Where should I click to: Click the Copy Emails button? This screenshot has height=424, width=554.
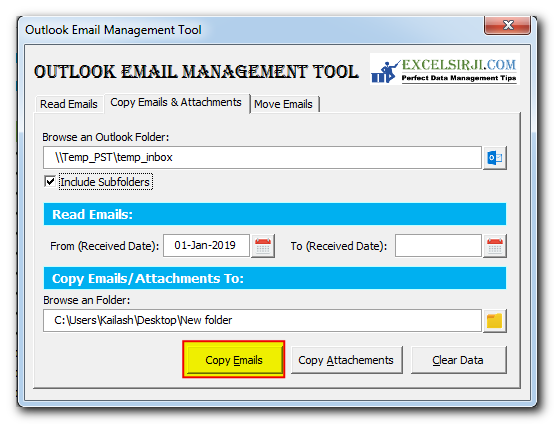234,360
